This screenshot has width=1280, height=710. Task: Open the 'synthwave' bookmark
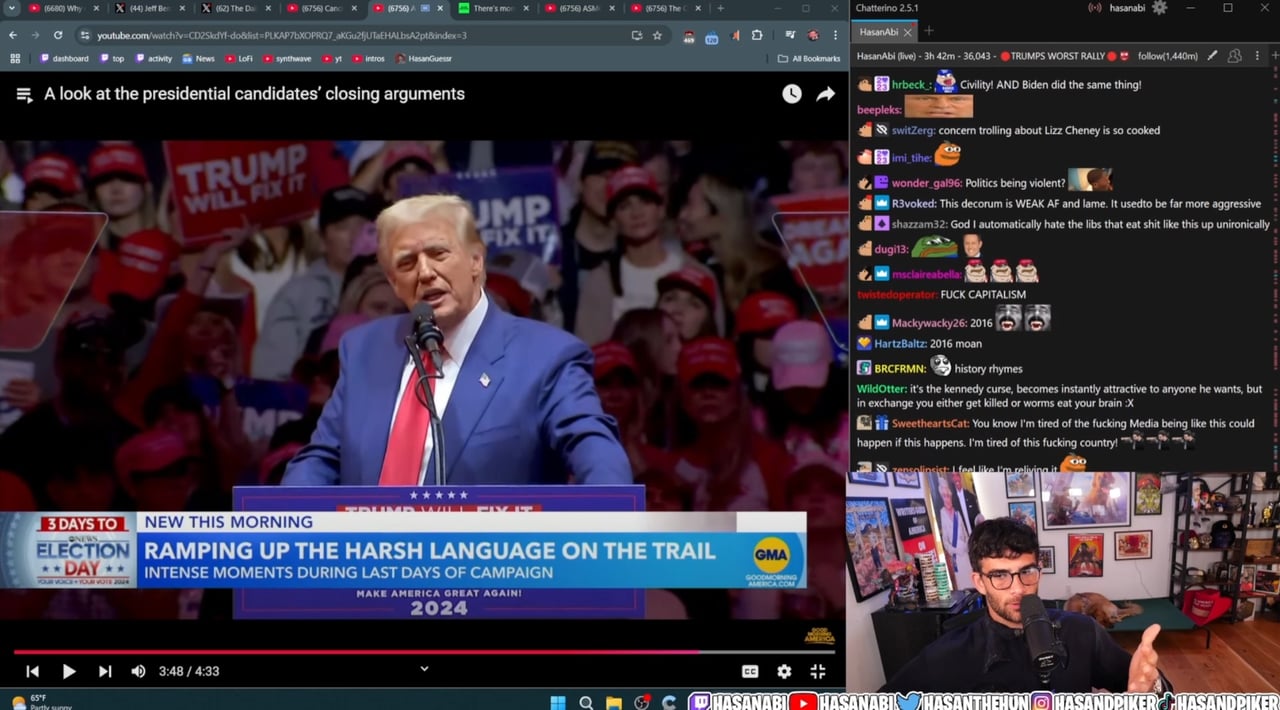pos(286,59)
